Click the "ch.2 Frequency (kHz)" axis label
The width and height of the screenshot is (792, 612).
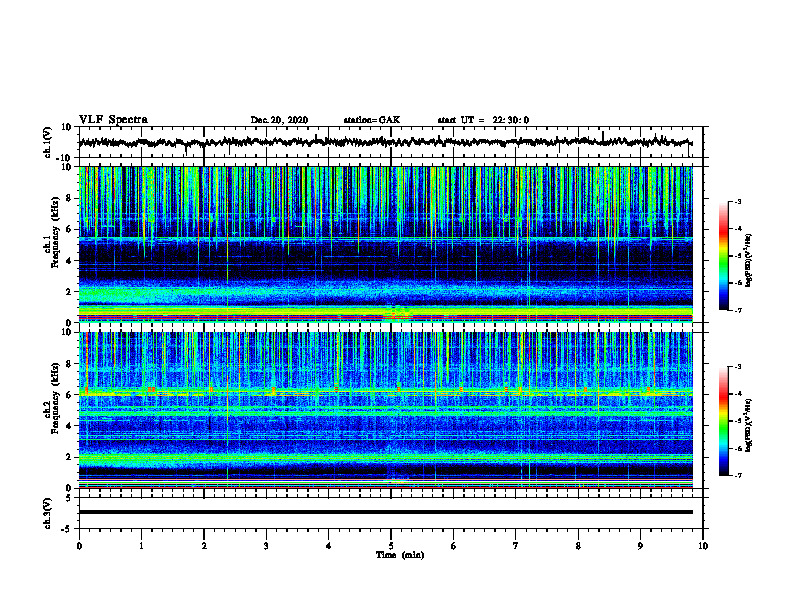[x=53, y=398]
